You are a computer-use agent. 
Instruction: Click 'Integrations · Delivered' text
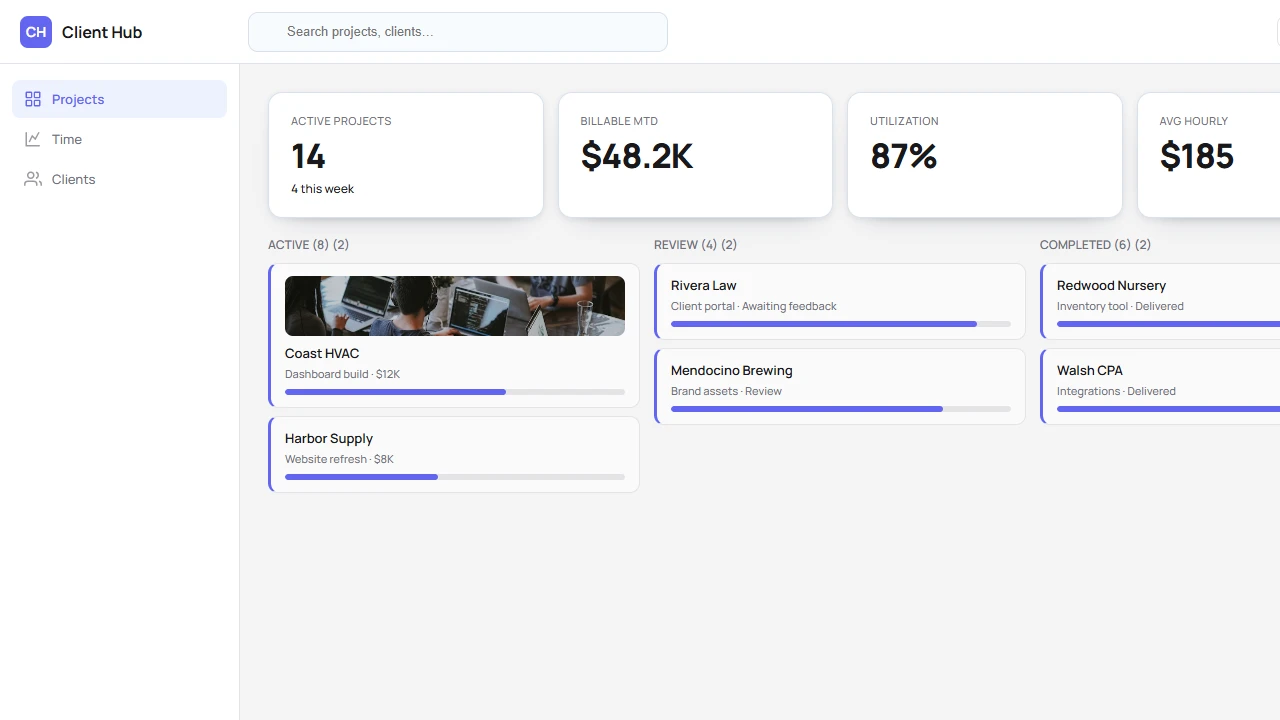pos(1116,391)
